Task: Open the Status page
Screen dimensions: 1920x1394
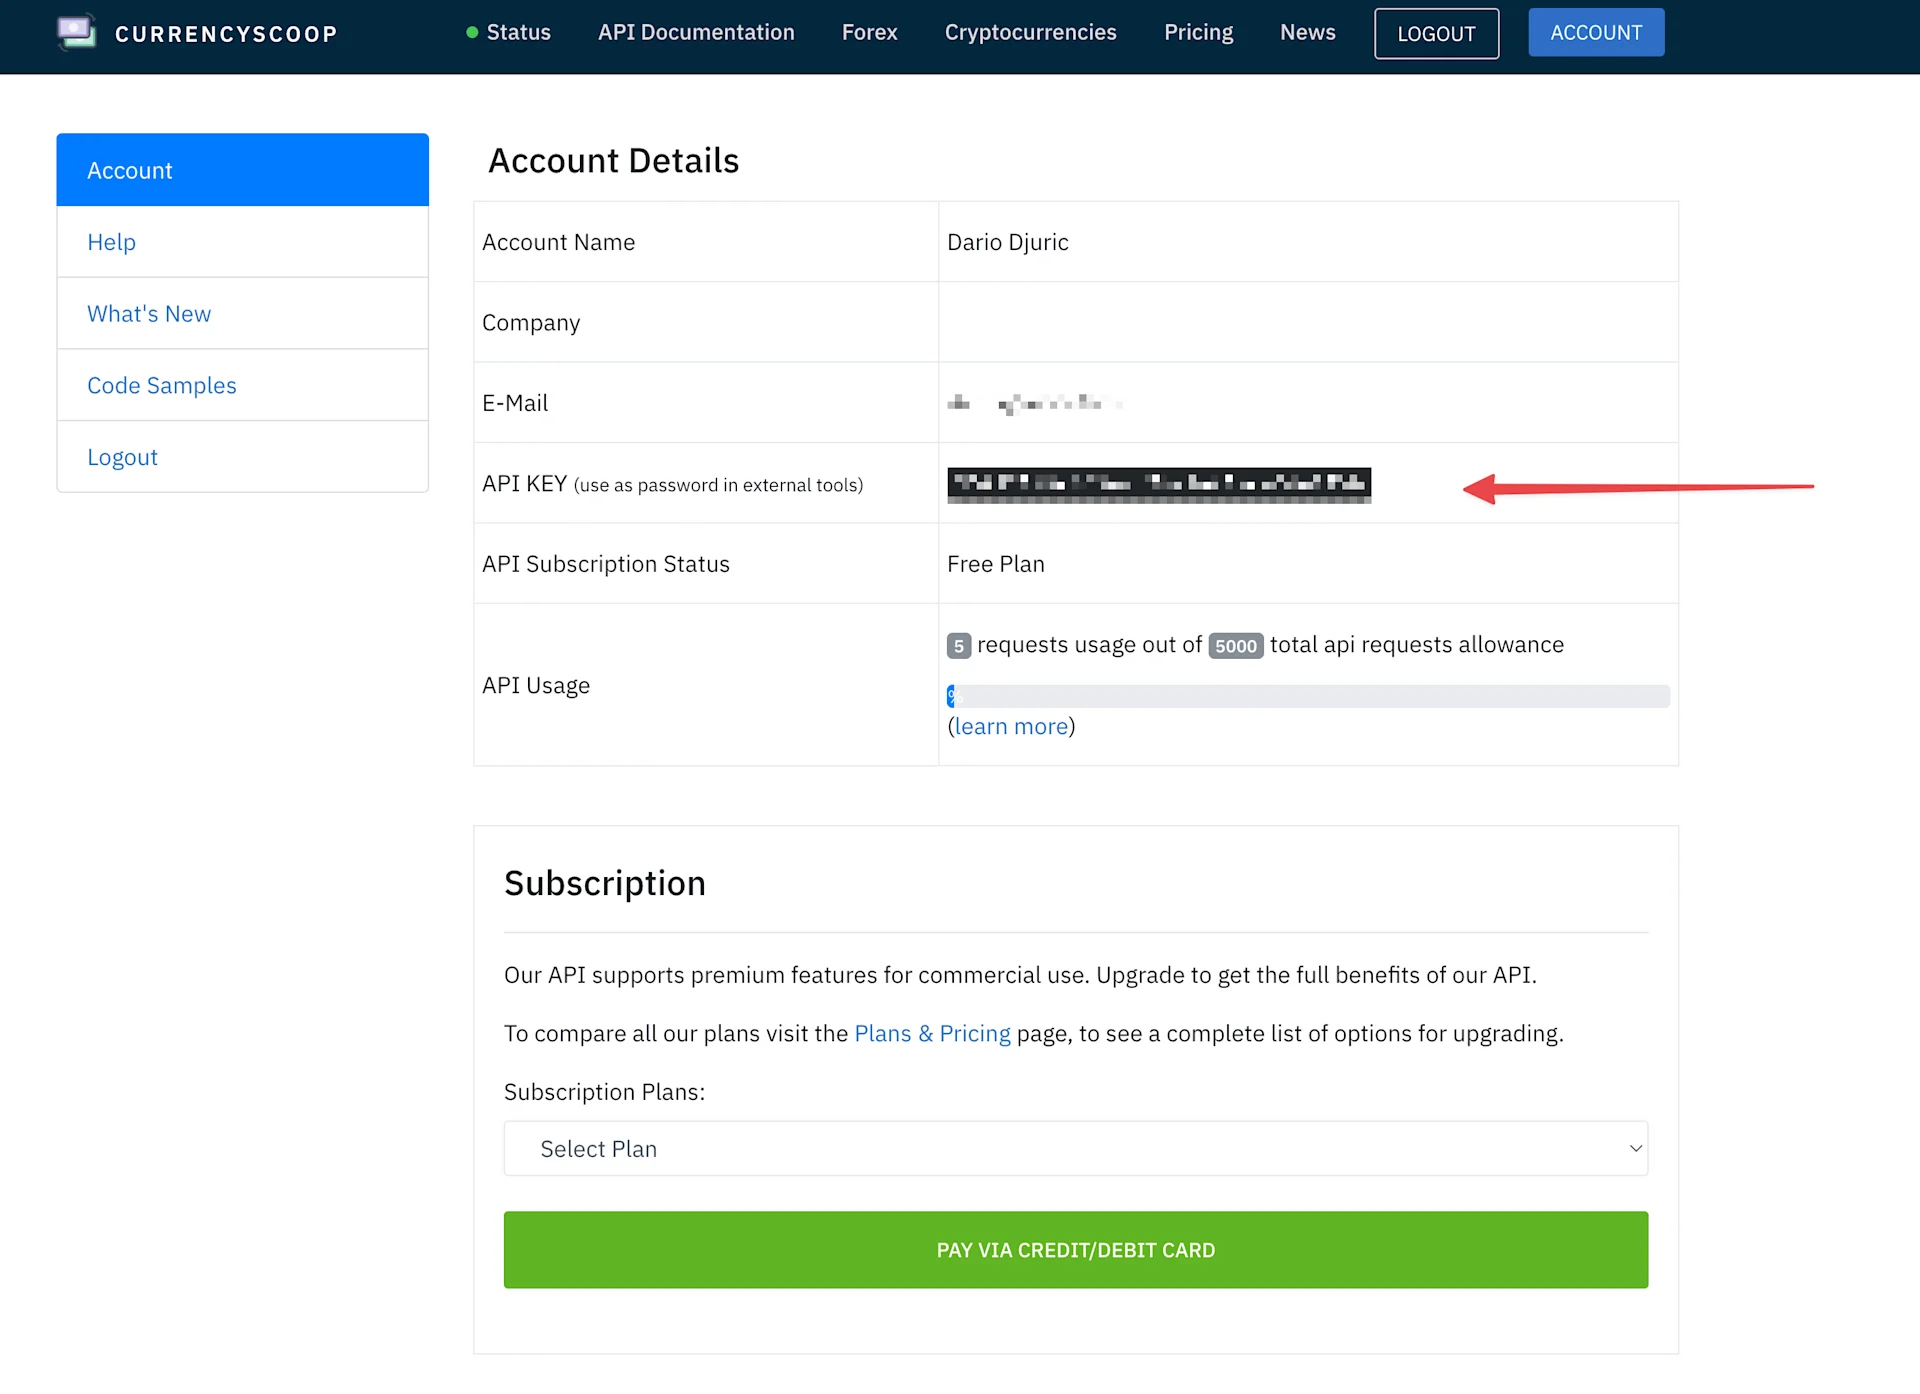Action: click(x=518, y=32)
